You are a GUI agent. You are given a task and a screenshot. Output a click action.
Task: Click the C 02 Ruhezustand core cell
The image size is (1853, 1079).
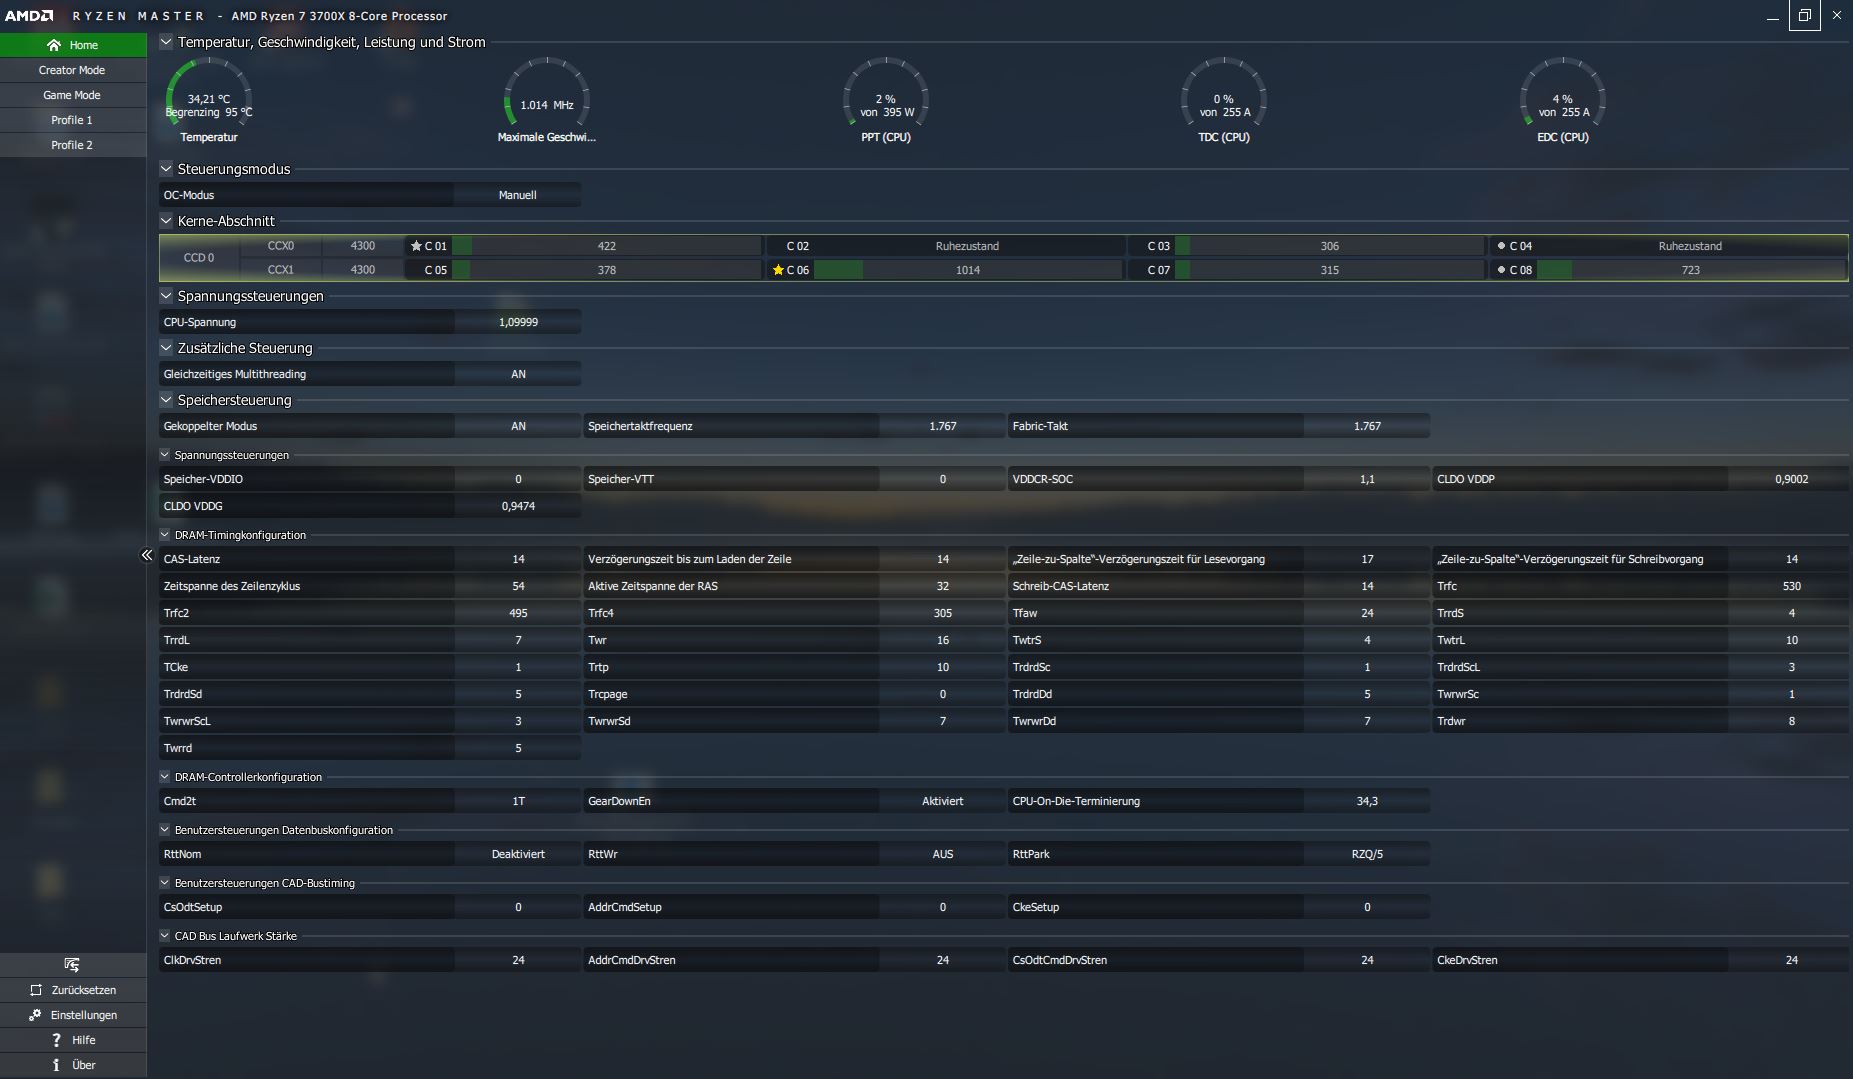pos(945,246)
